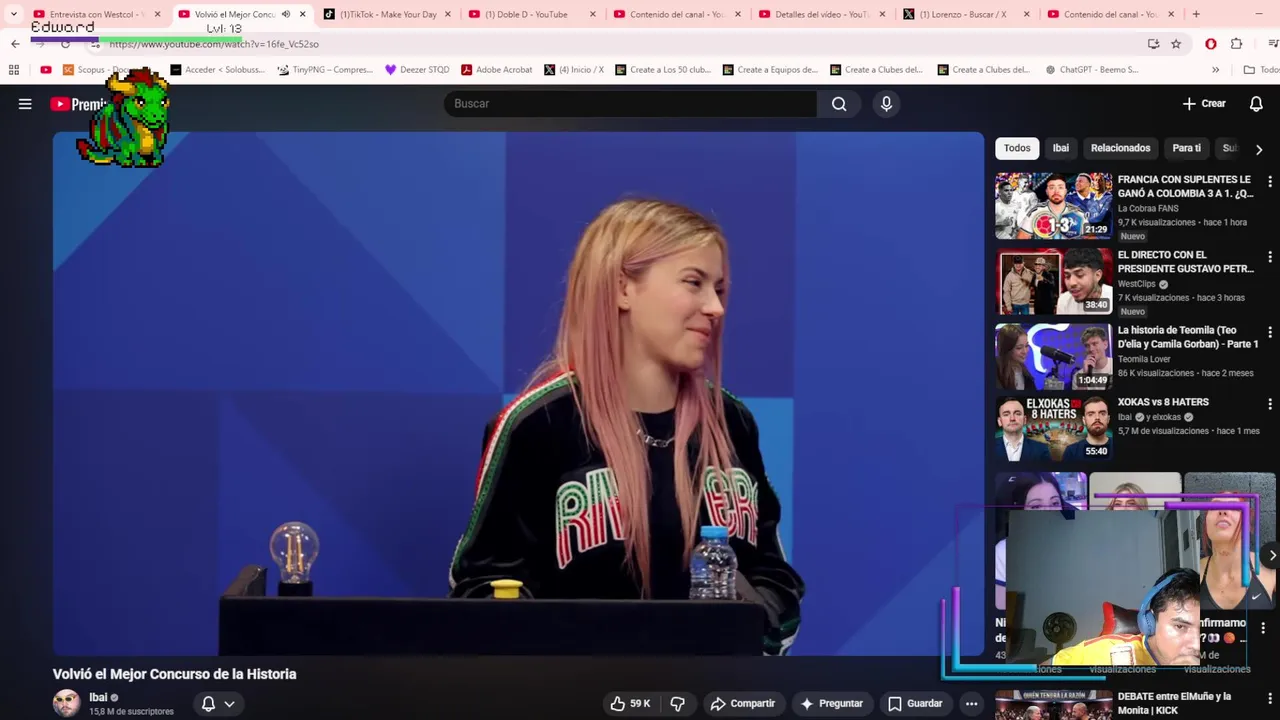This screenshot has height=720, width=1280.
Task: Click the YouTube Premium logo
Action: 78,104
